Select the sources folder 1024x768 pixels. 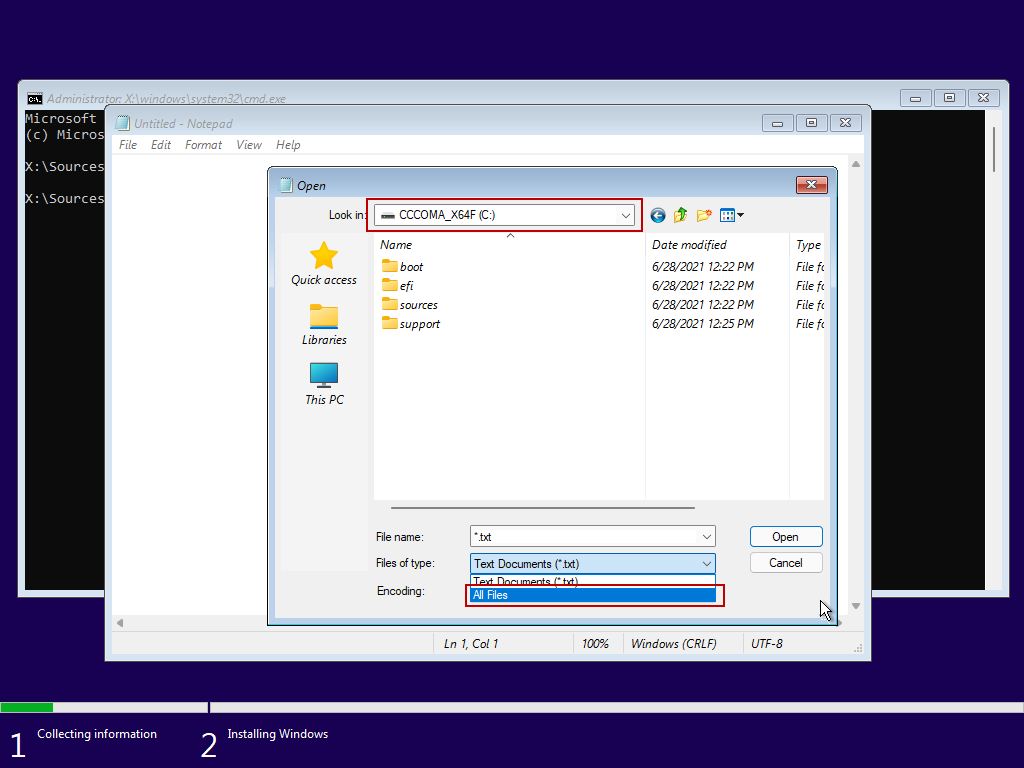tap(409, 304)
